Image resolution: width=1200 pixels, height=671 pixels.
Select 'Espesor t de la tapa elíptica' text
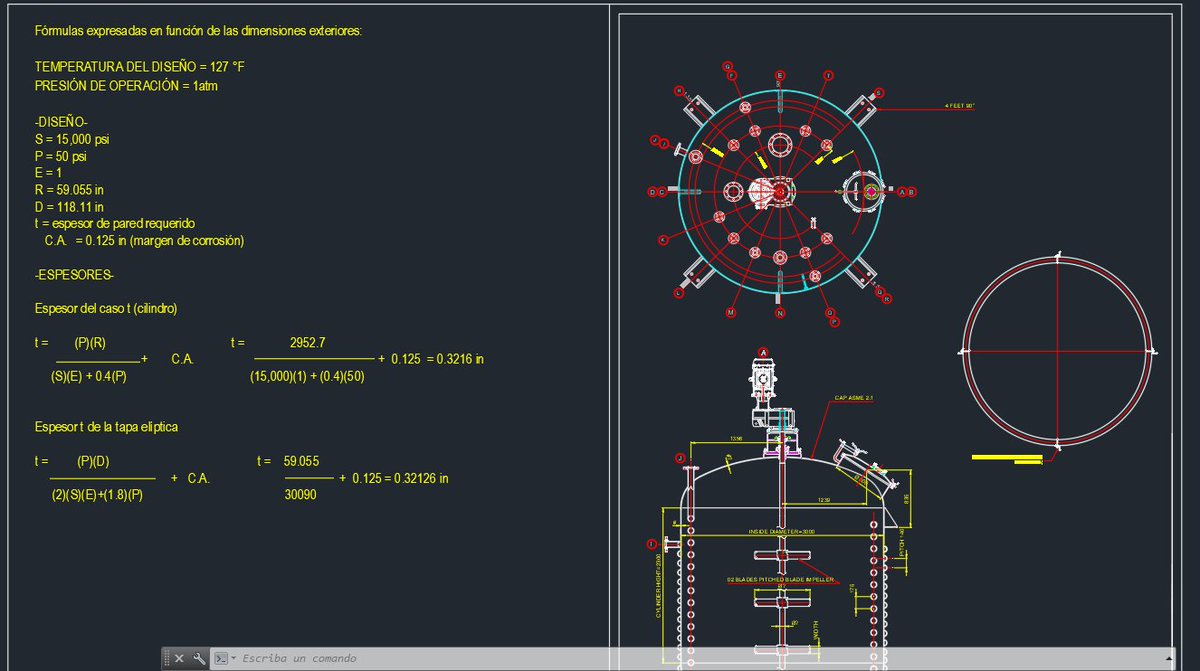[107, 427]
